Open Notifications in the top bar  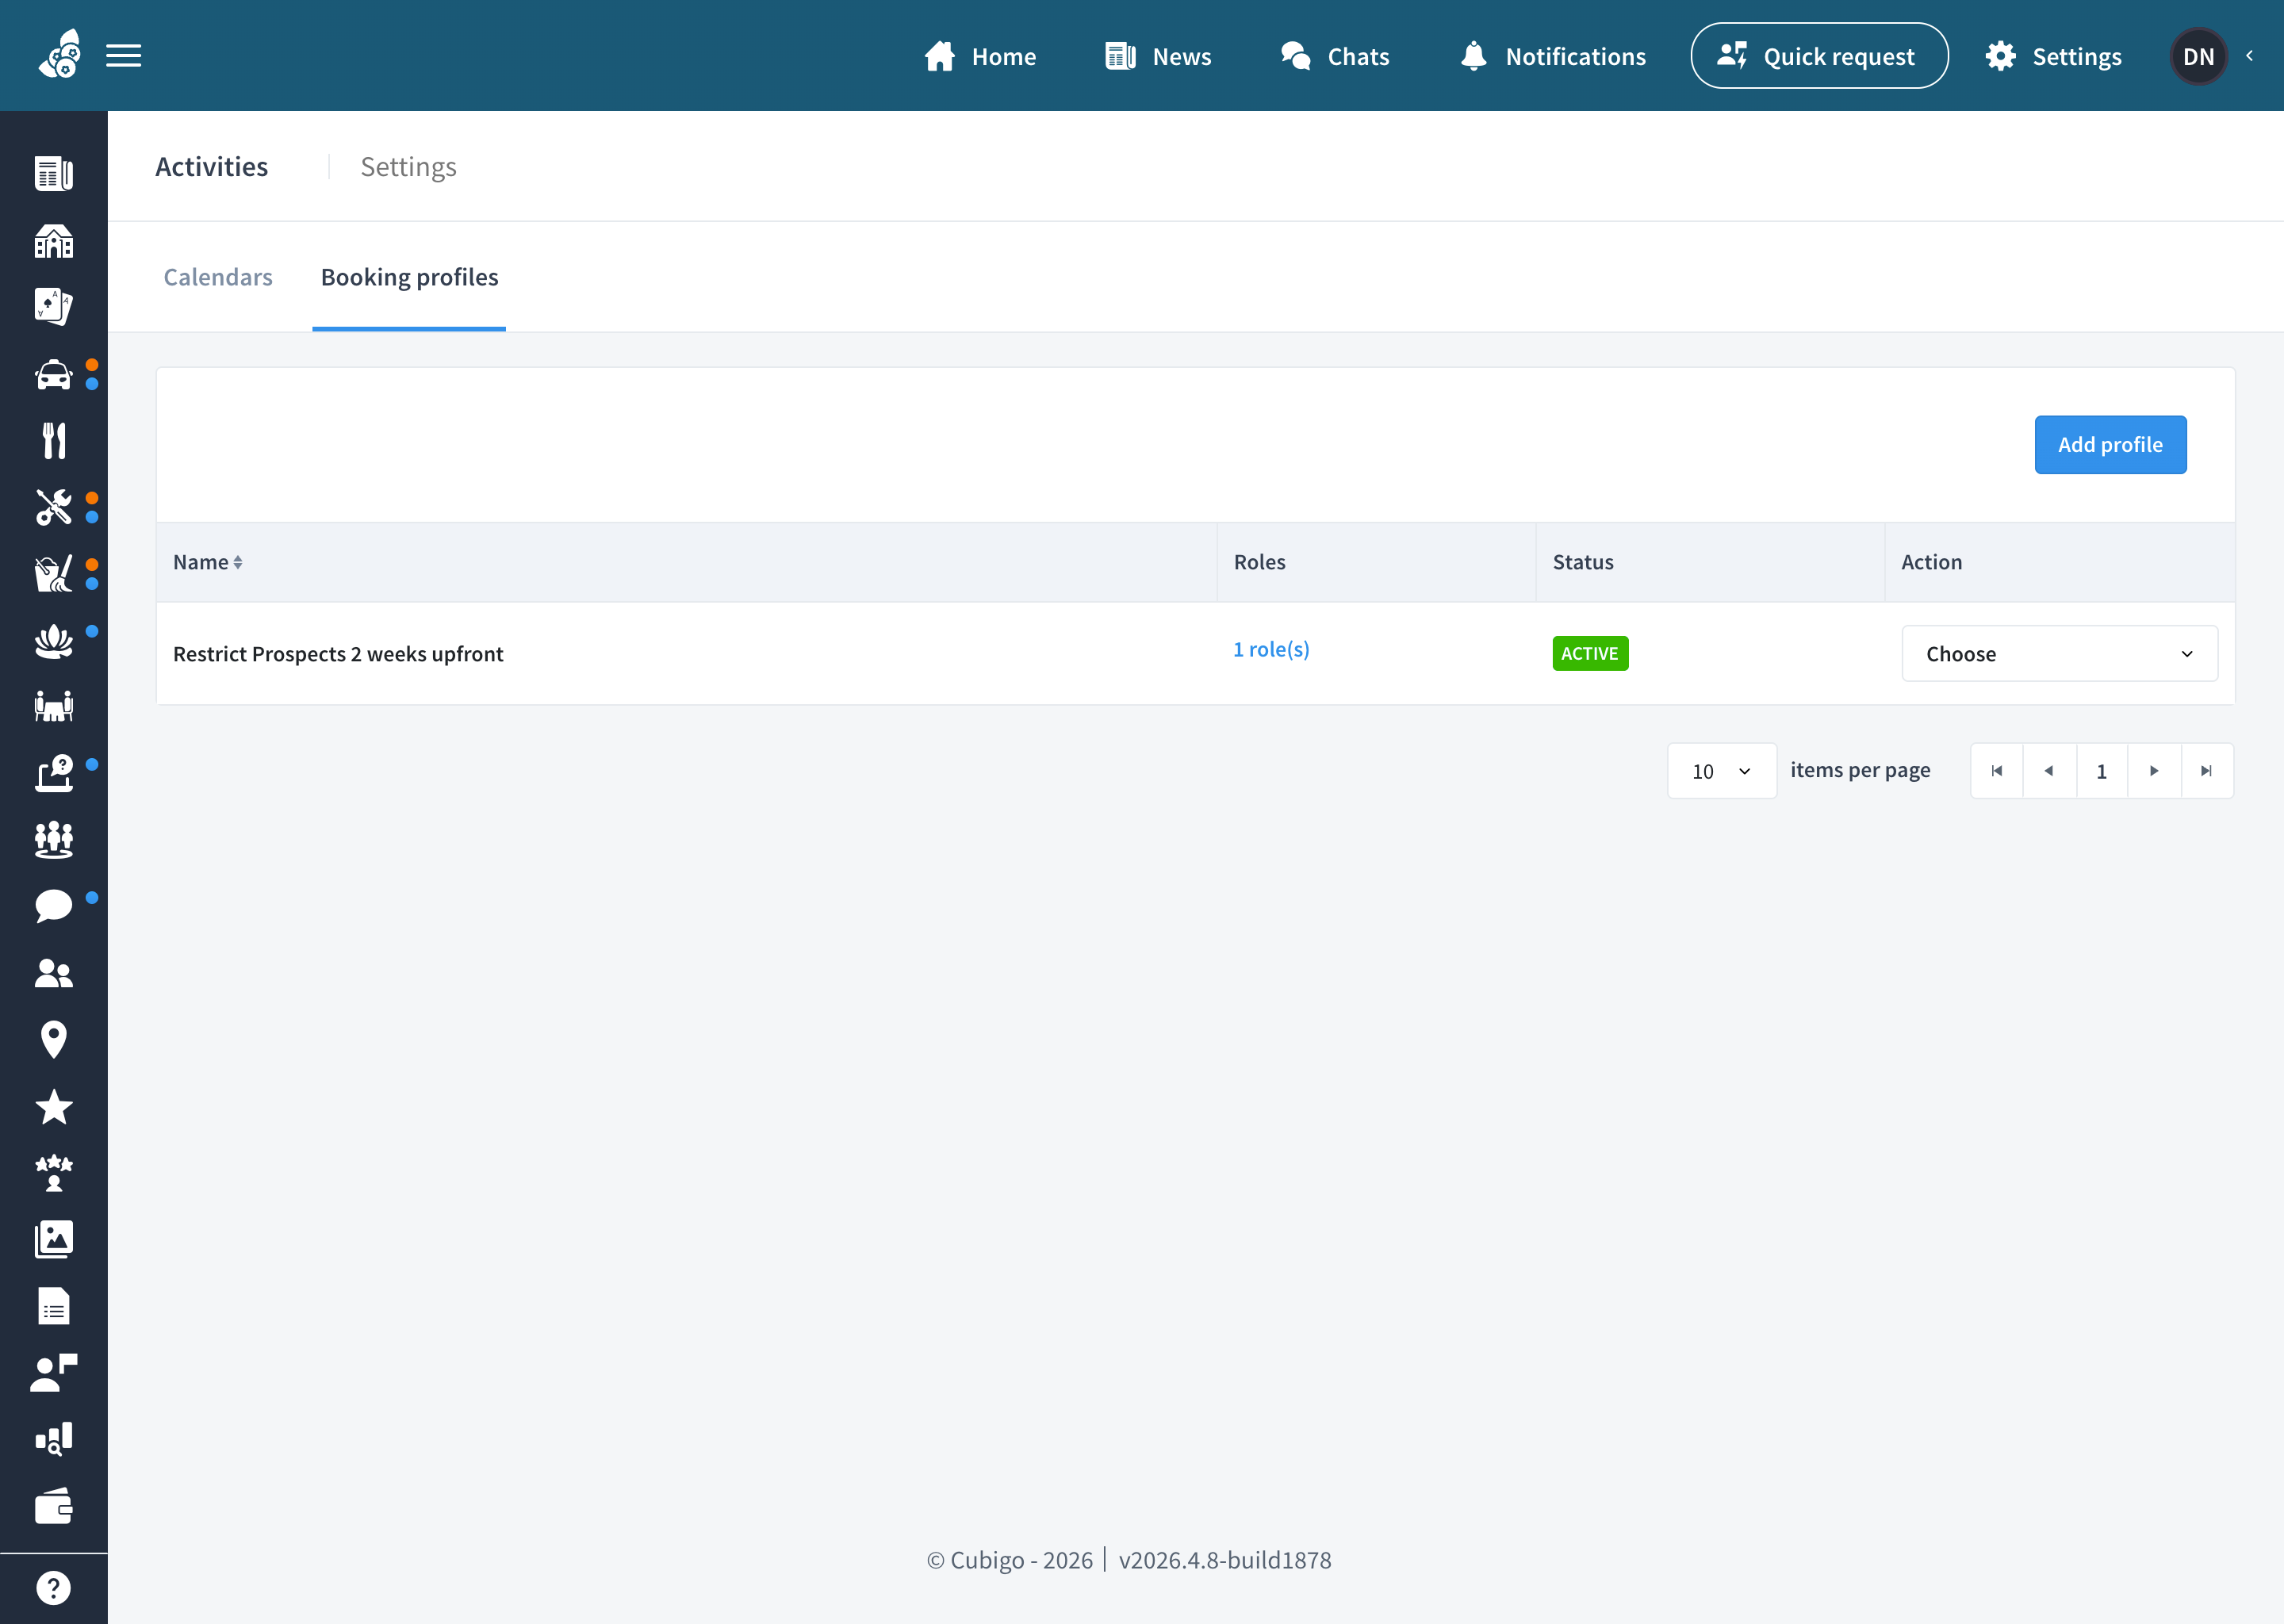(x=1552, y=56)
